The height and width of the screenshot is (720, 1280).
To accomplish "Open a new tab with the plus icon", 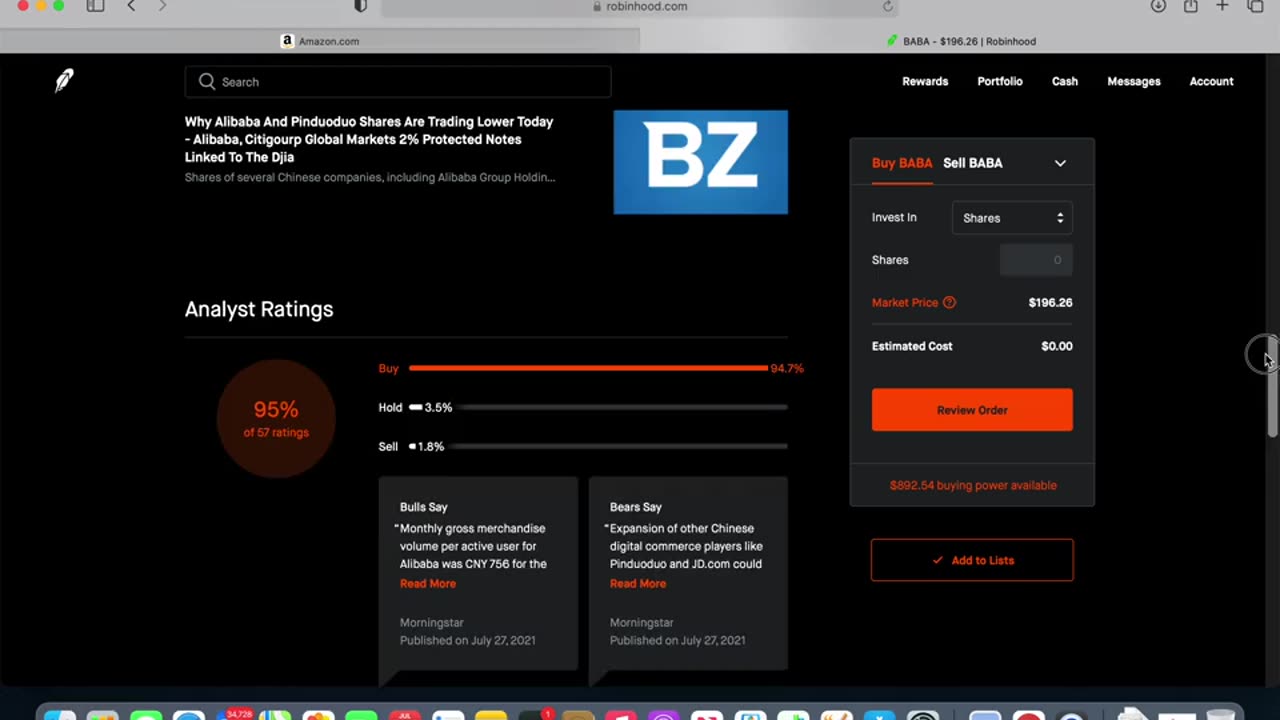I will click(x=1222, y=6).
